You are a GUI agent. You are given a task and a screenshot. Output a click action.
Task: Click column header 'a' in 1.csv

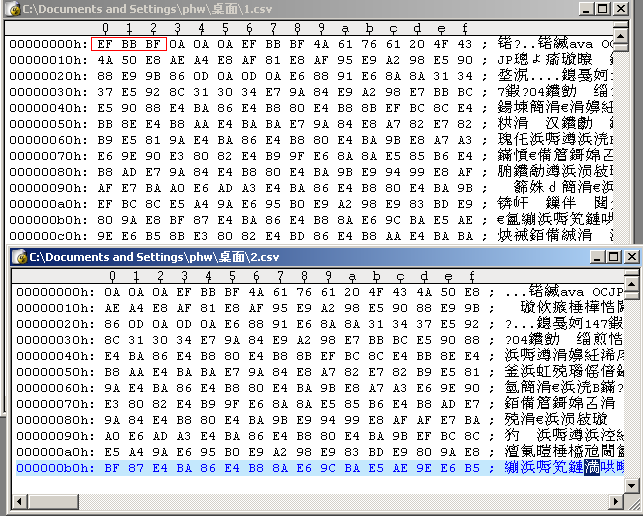pyautogui.click(x=345, y=28)
